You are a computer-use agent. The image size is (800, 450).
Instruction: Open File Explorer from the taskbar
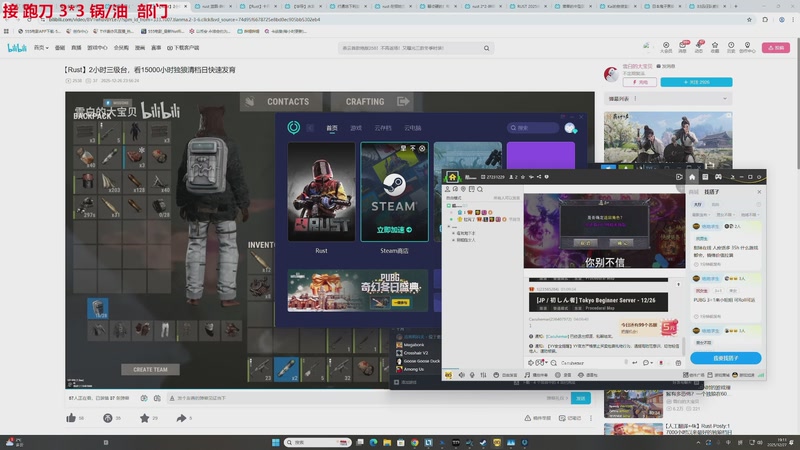tap(387, 442)
